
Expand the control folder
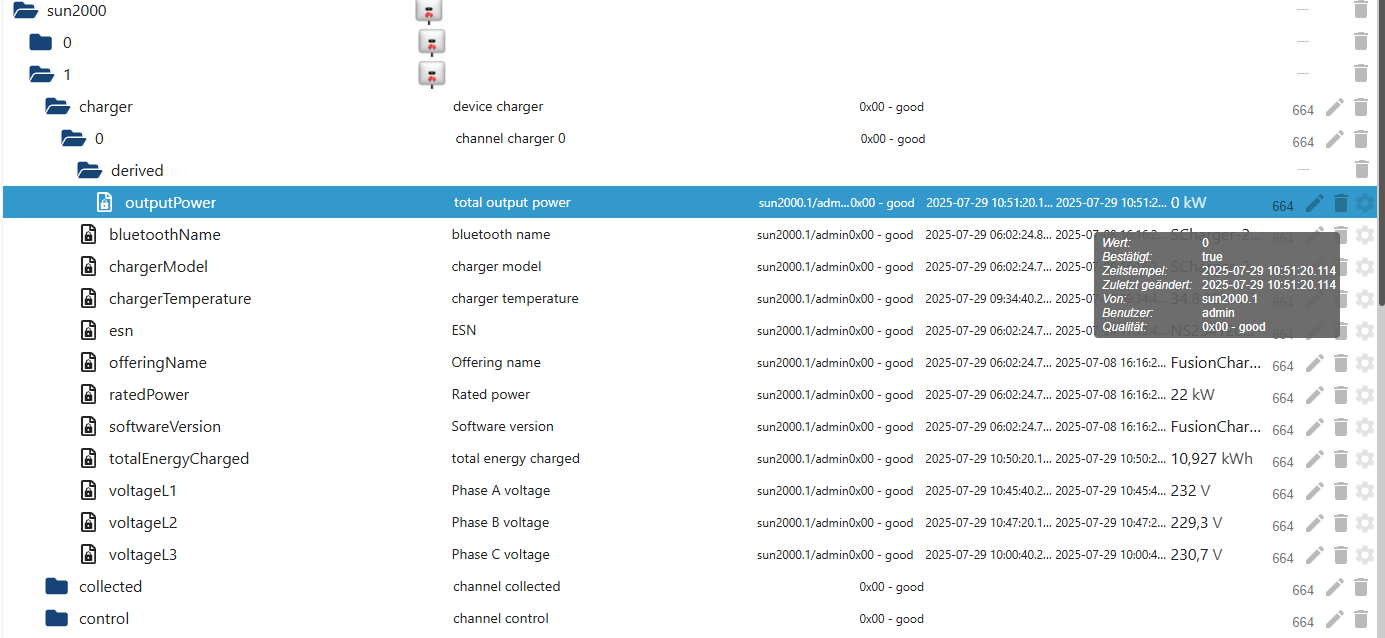(x=57, y=619)
